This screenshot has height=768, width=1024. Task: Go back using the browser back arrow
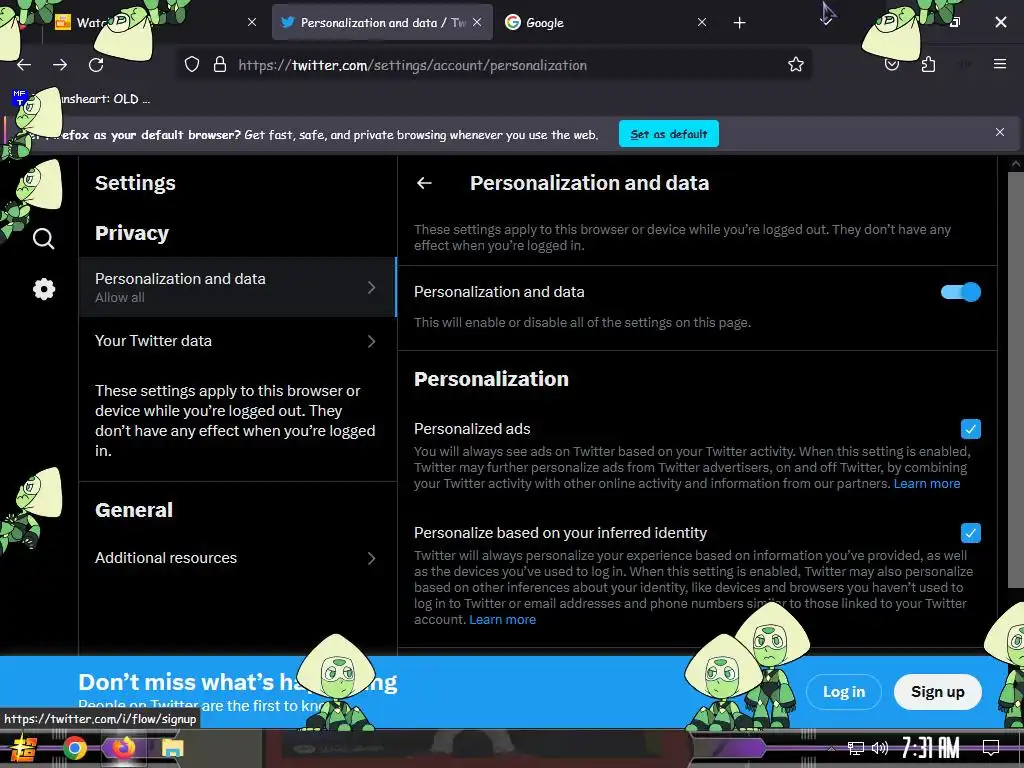point(24,65)
